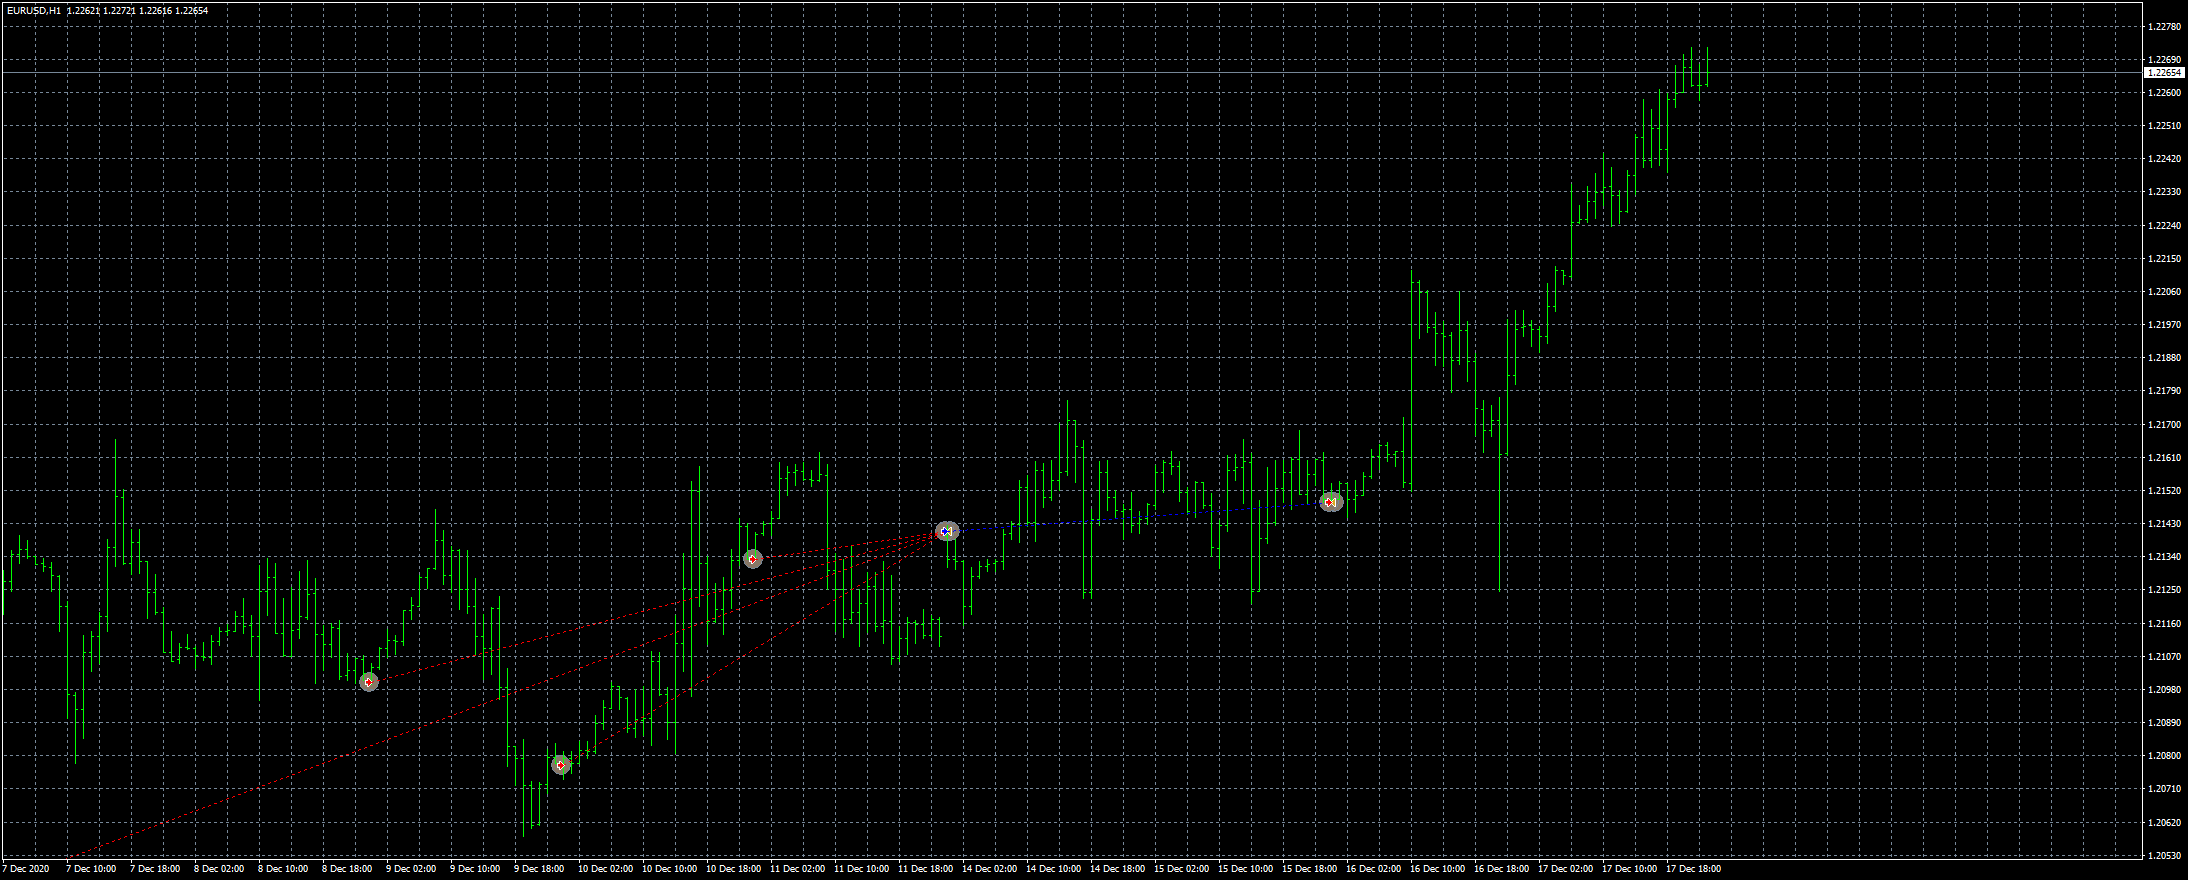Click the '11 Dec 18:00' time axis label
This screenshot has width=2188, height=880.
tap(925, 869)
